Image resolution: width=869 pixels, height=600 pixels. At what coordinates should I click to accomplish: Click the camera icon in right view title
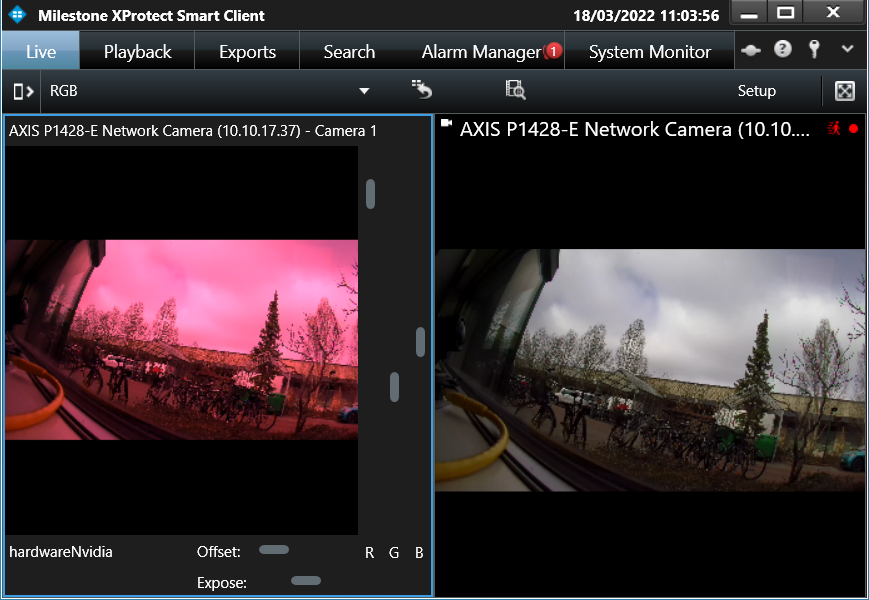pos(447,123)
